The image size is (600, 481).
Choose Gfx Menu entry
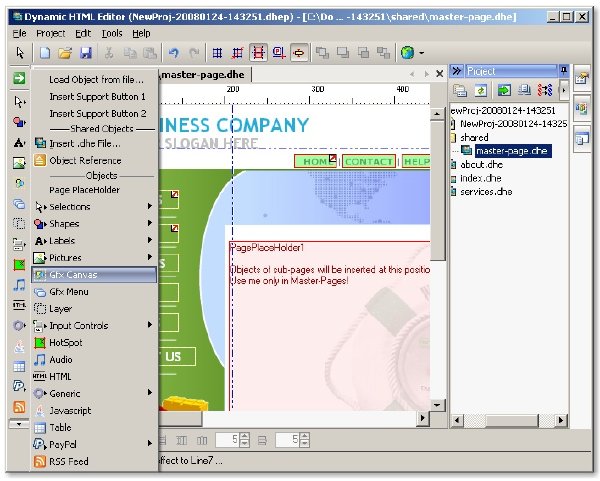pyautogui.click(x=94, y=292)
